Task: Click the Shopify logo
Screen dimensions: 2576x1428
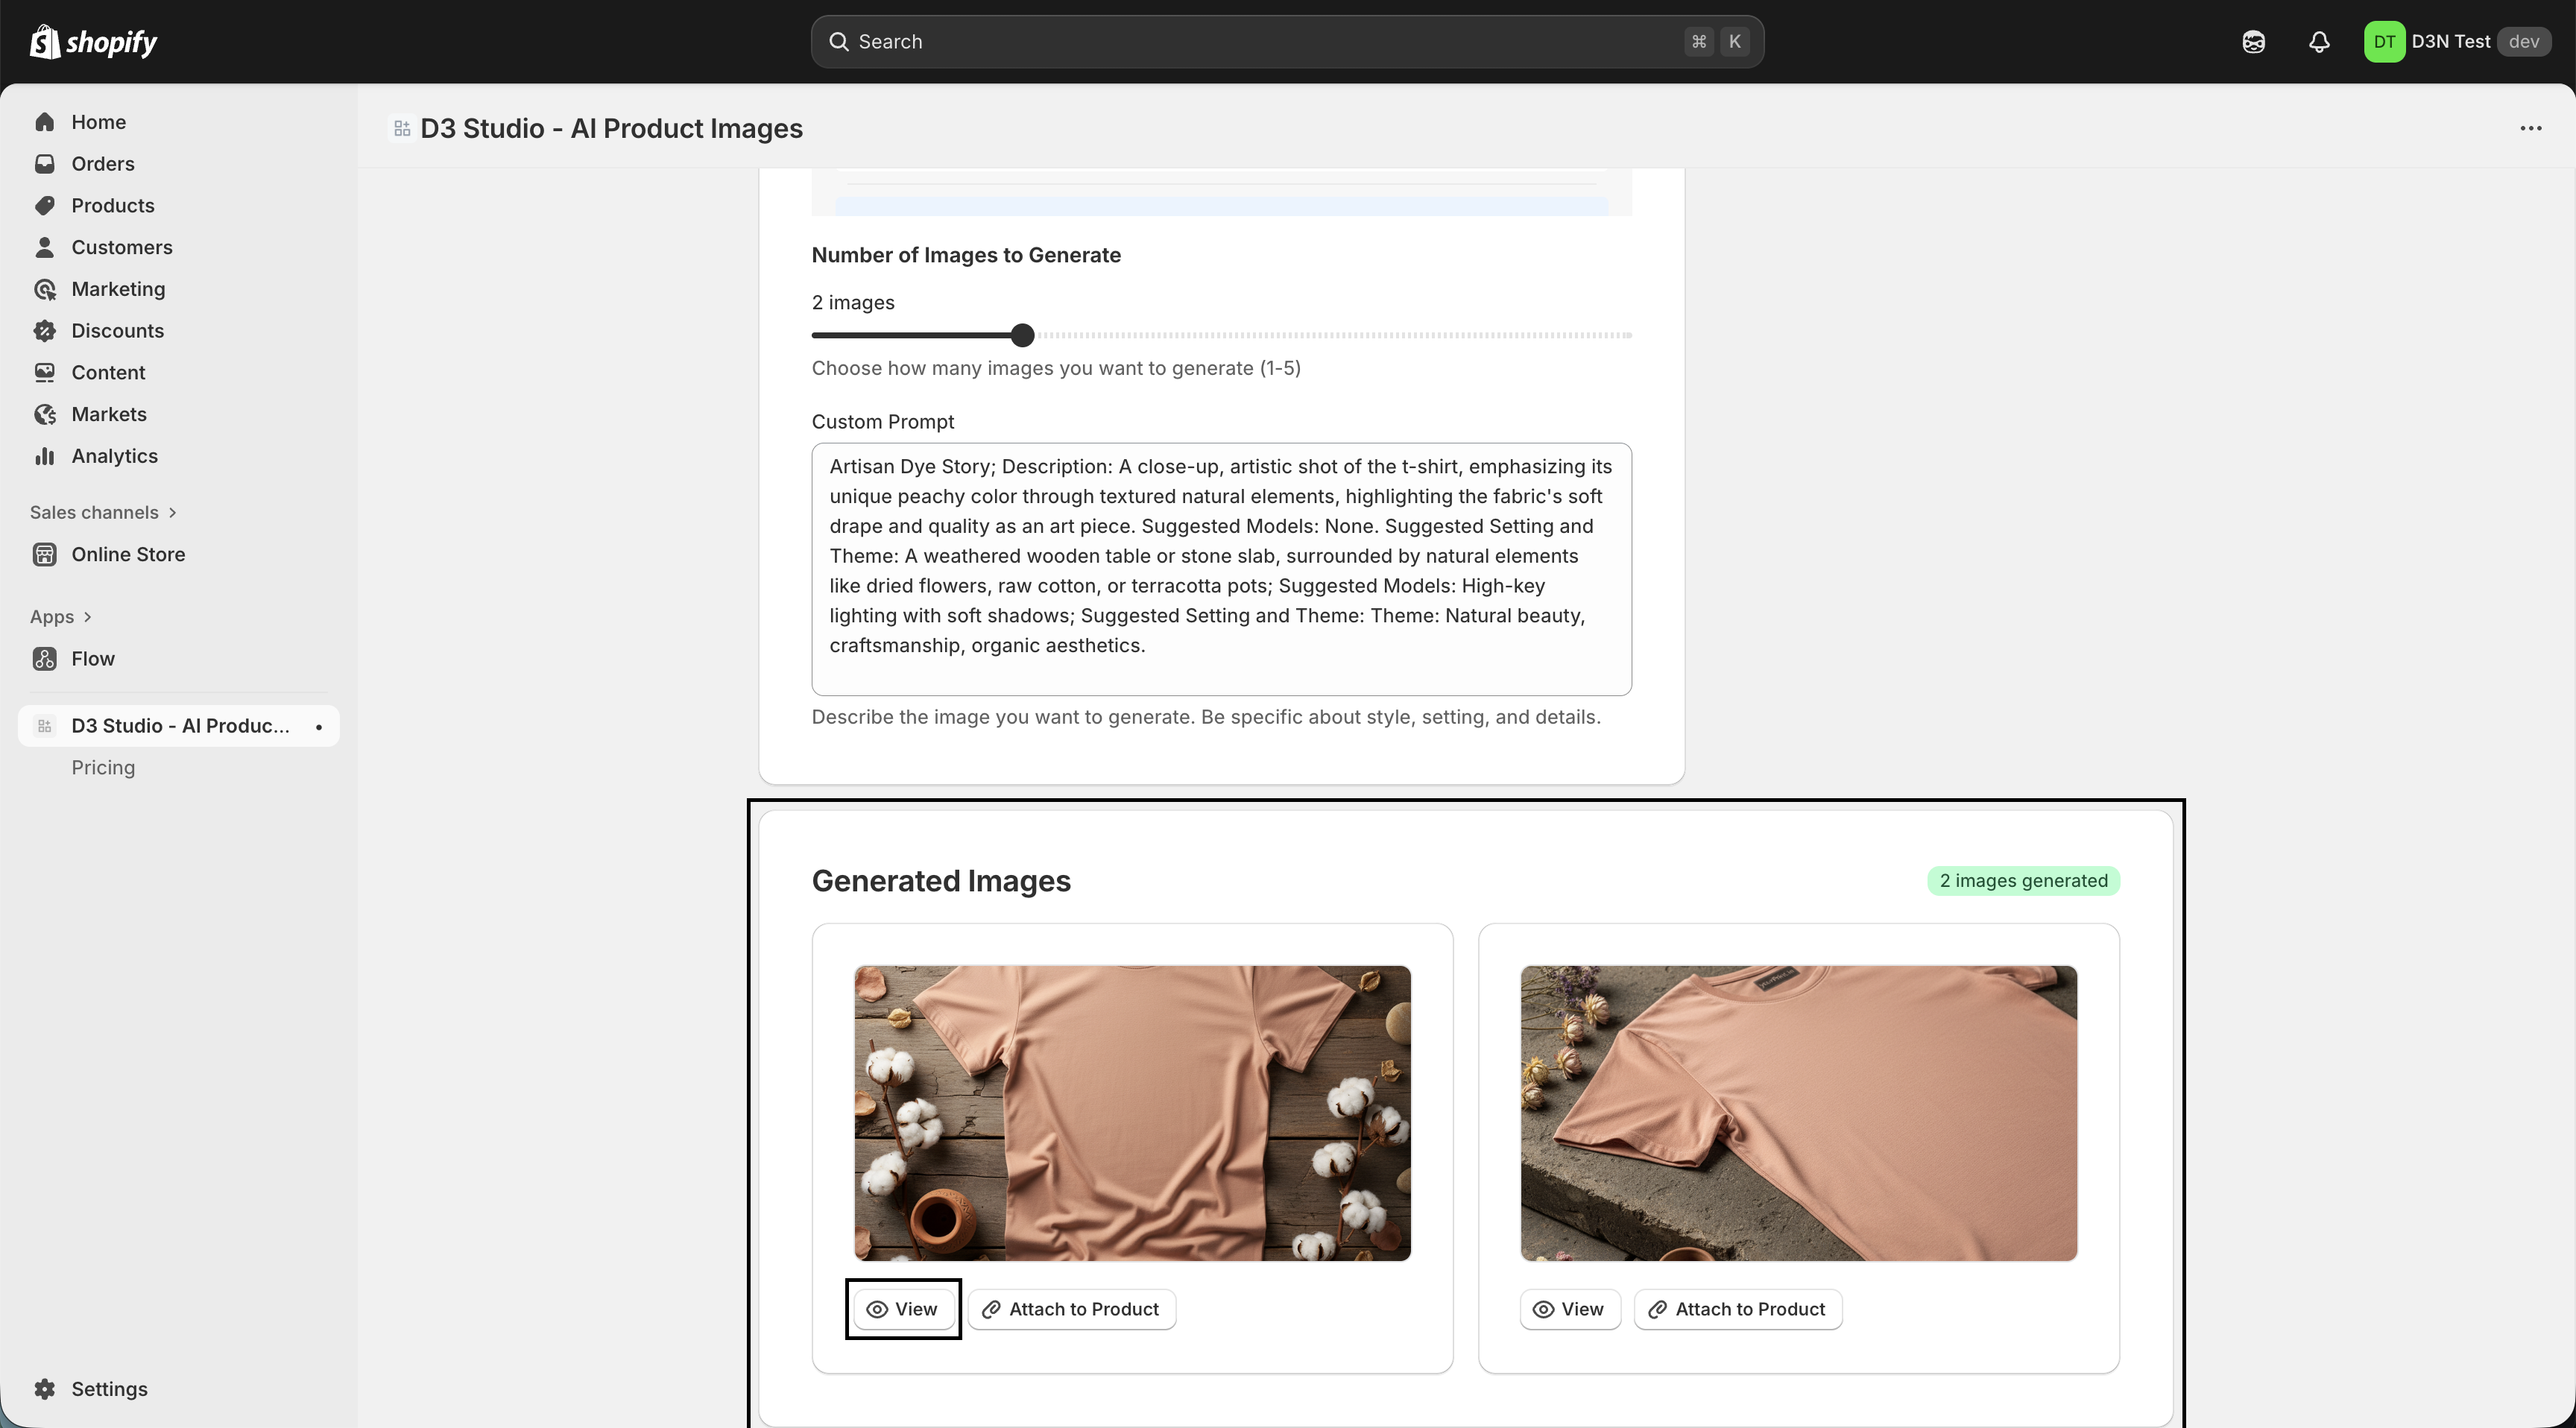Action: click(x=94, y=42)
